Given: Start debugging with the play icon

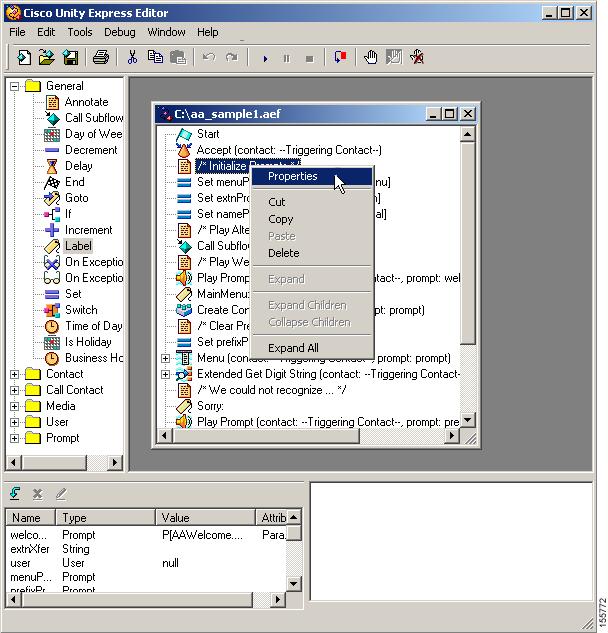Looking at the screenshot, I should point(265,59).
